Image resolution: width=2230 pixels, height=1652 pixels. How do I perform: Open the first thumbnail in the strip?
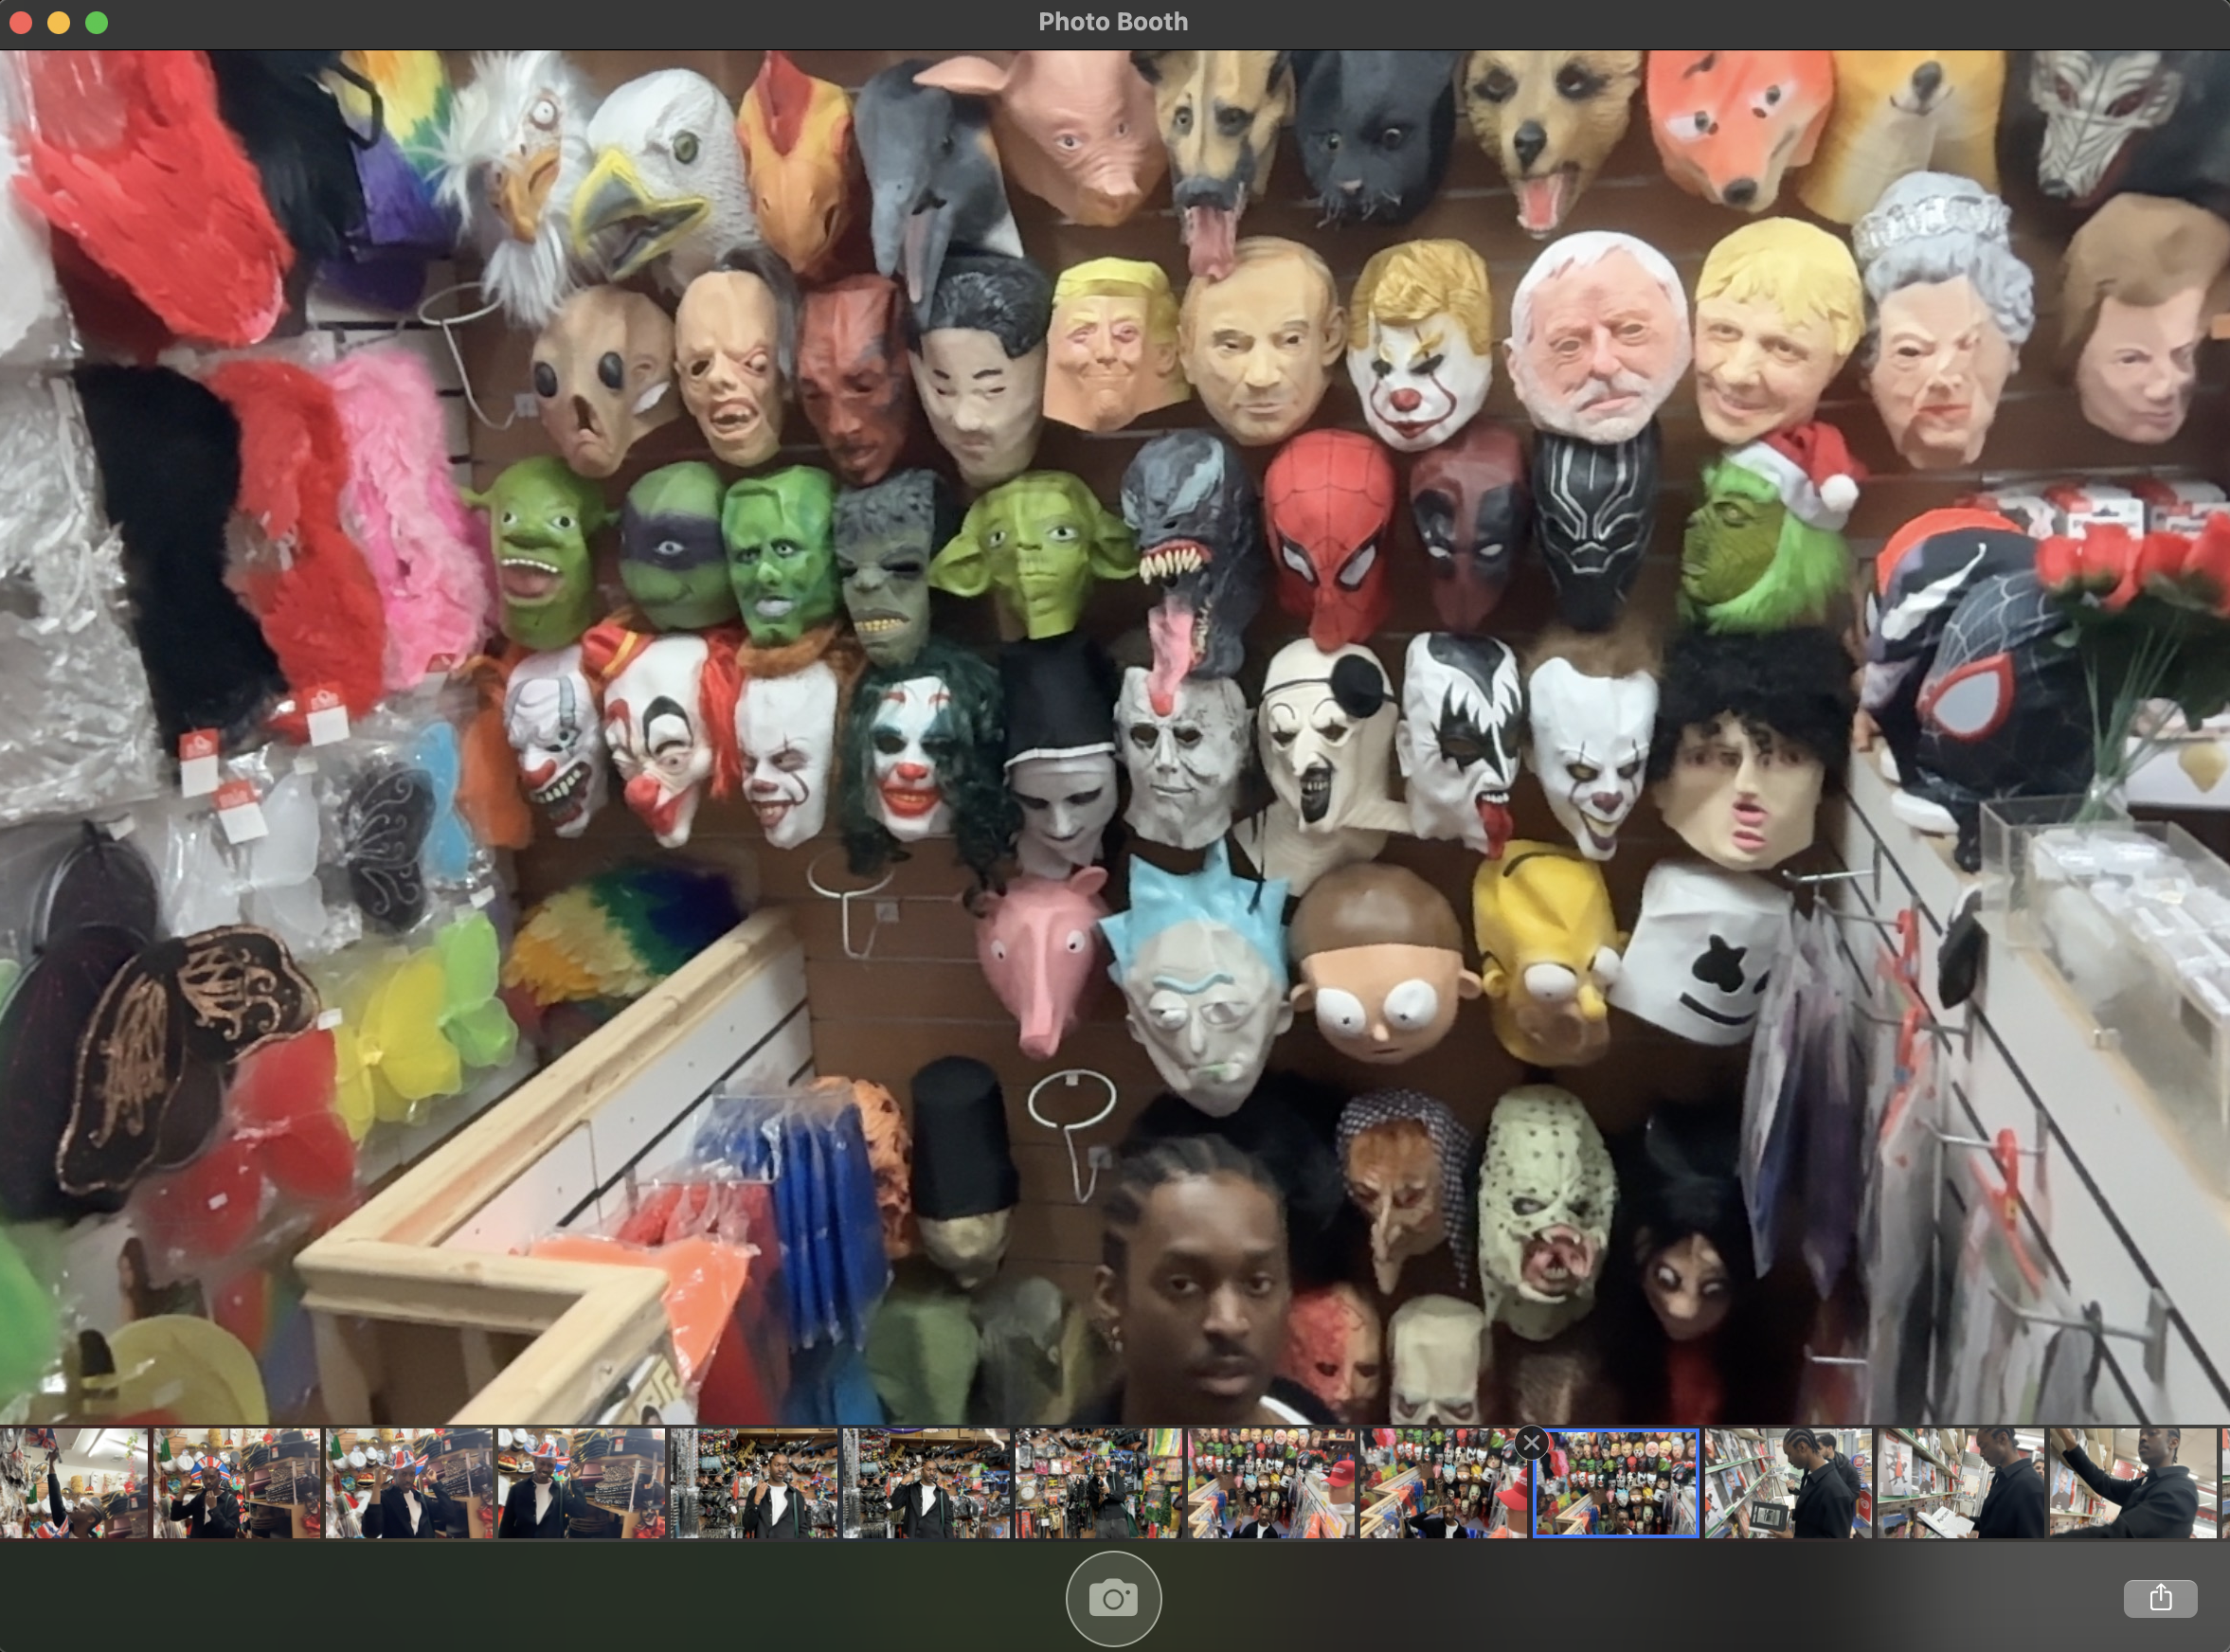[73, 1484]
